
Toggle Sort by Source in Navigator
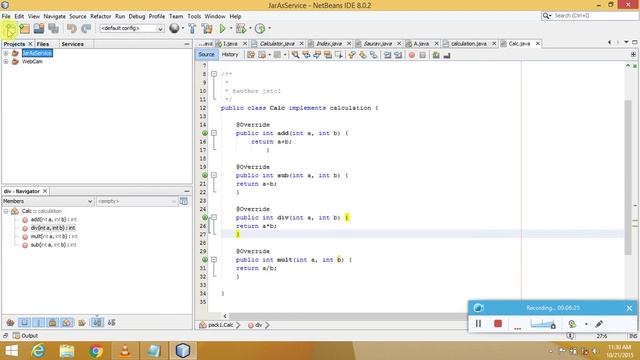pyautogui.click(x=111, y=322)
